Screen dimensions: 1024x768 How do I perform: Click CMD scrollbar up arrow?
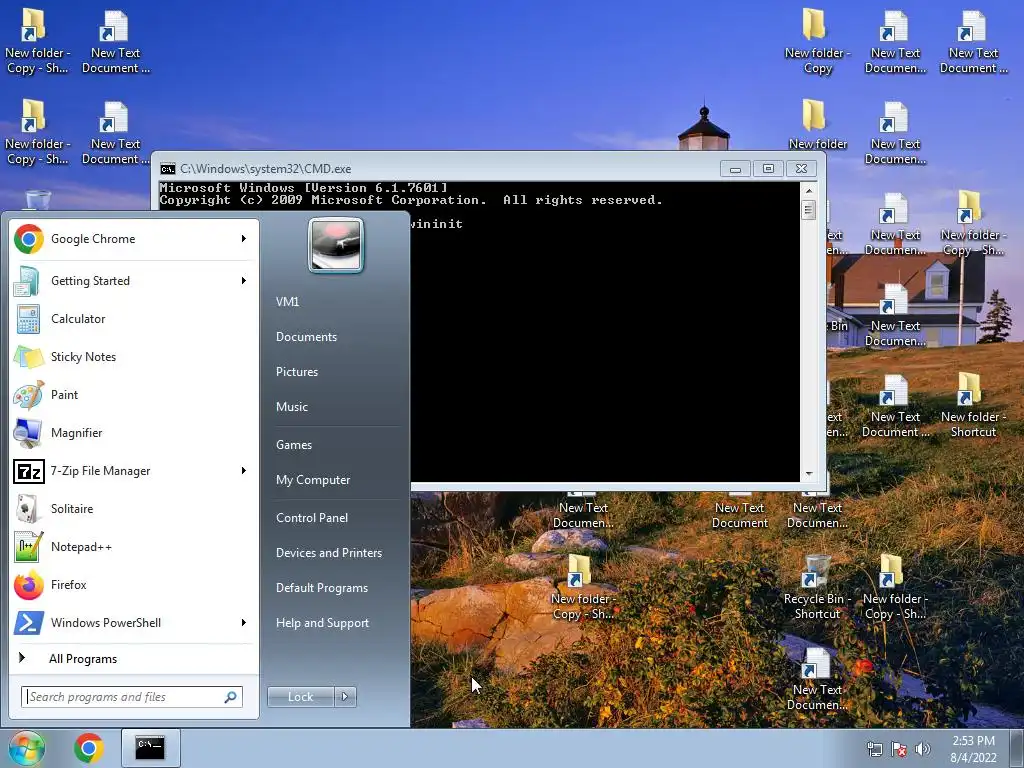(x=808, y=191)
